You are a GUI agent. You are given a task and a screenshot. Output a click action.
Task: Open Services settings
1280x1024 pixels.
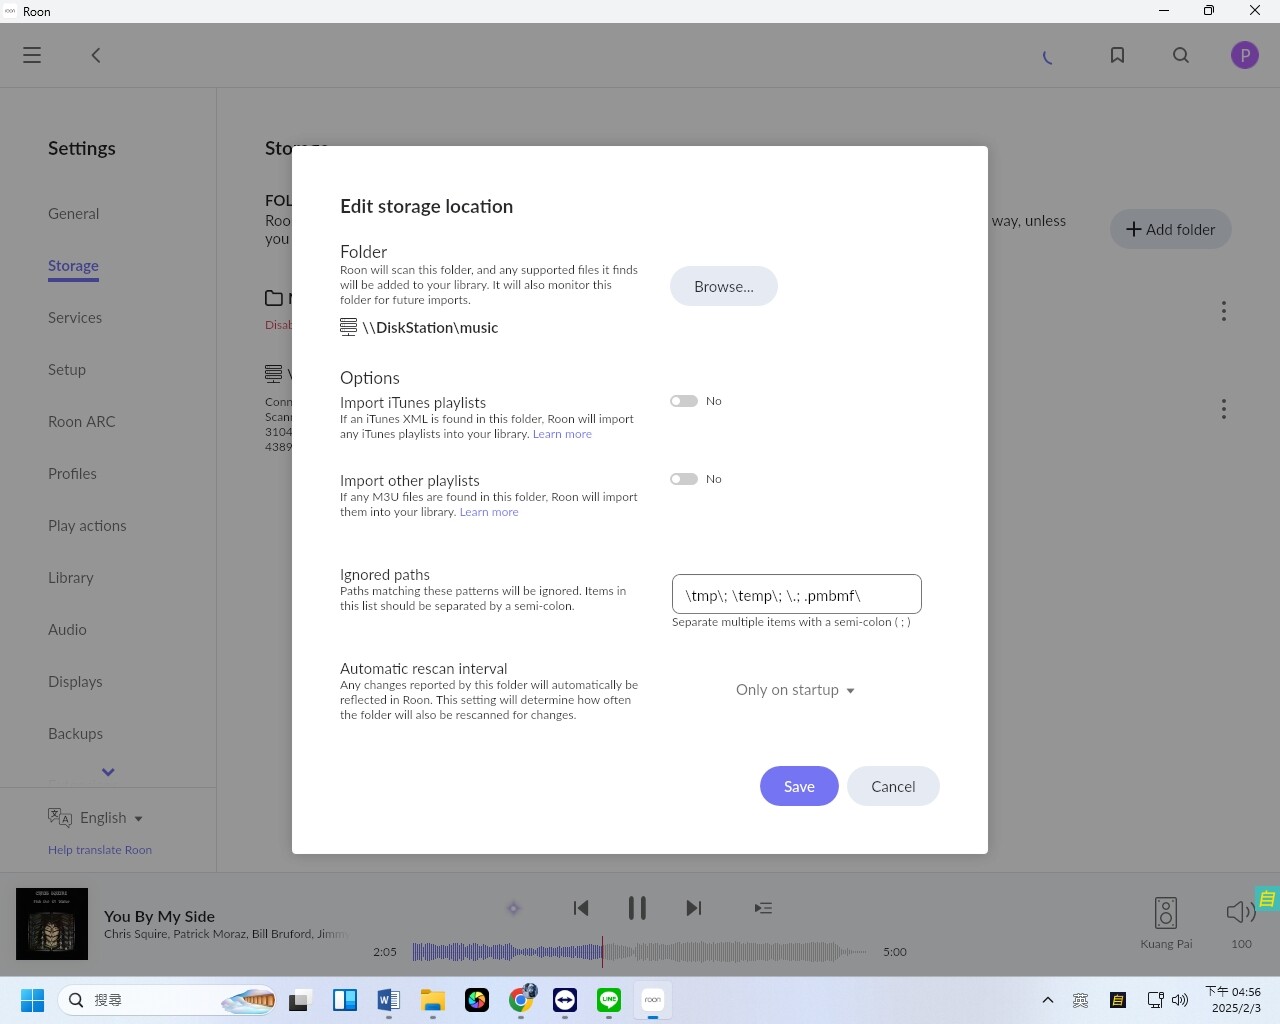(75, 318)
